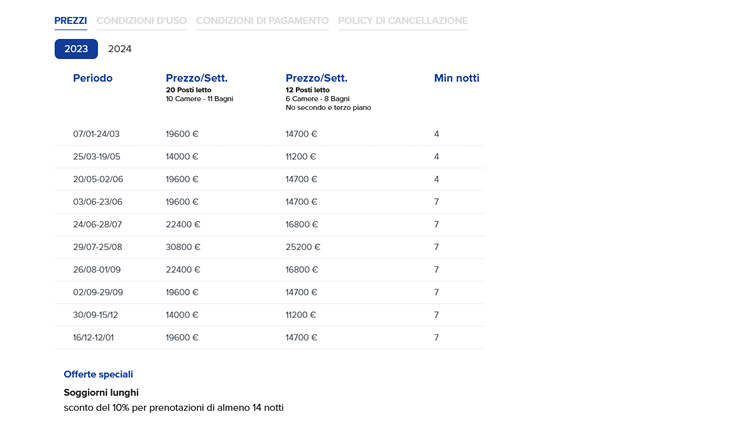The height and width of the screenshot is (446, 735).
Task: Click the Min notti column header
Action: (x=457, y=78)
